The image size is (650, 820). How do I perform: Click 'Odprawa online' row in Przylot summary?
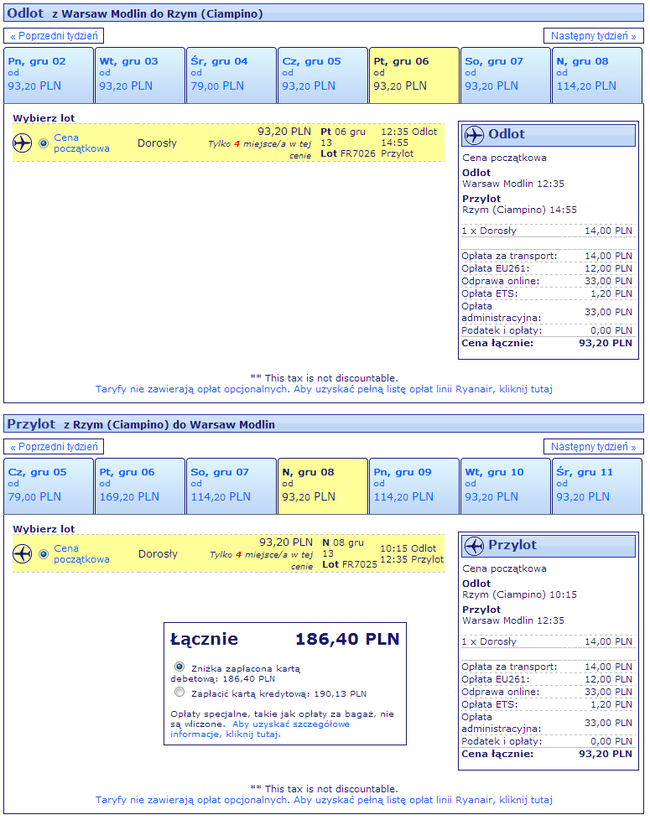547,692
